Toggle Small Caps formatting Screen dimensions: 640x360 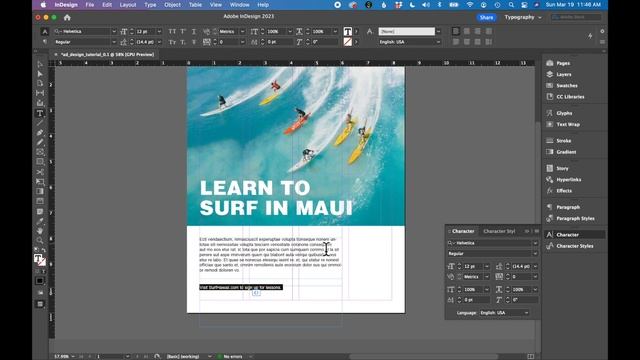coord(172,42)
